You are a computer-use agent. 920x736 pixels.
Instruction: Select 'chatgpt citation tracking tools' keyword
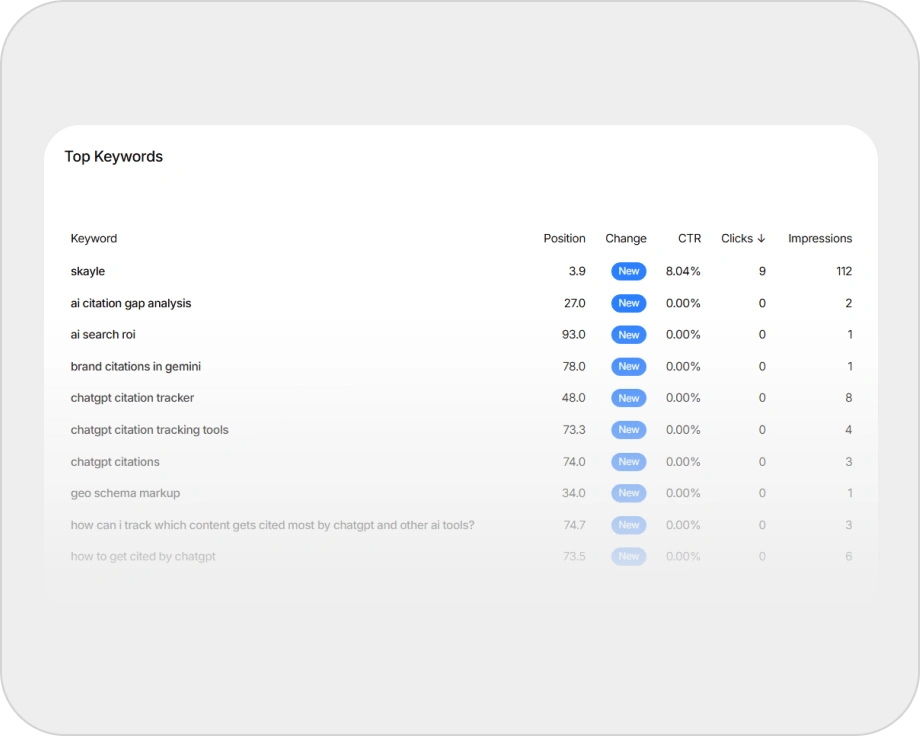click(x=150, y=430)
